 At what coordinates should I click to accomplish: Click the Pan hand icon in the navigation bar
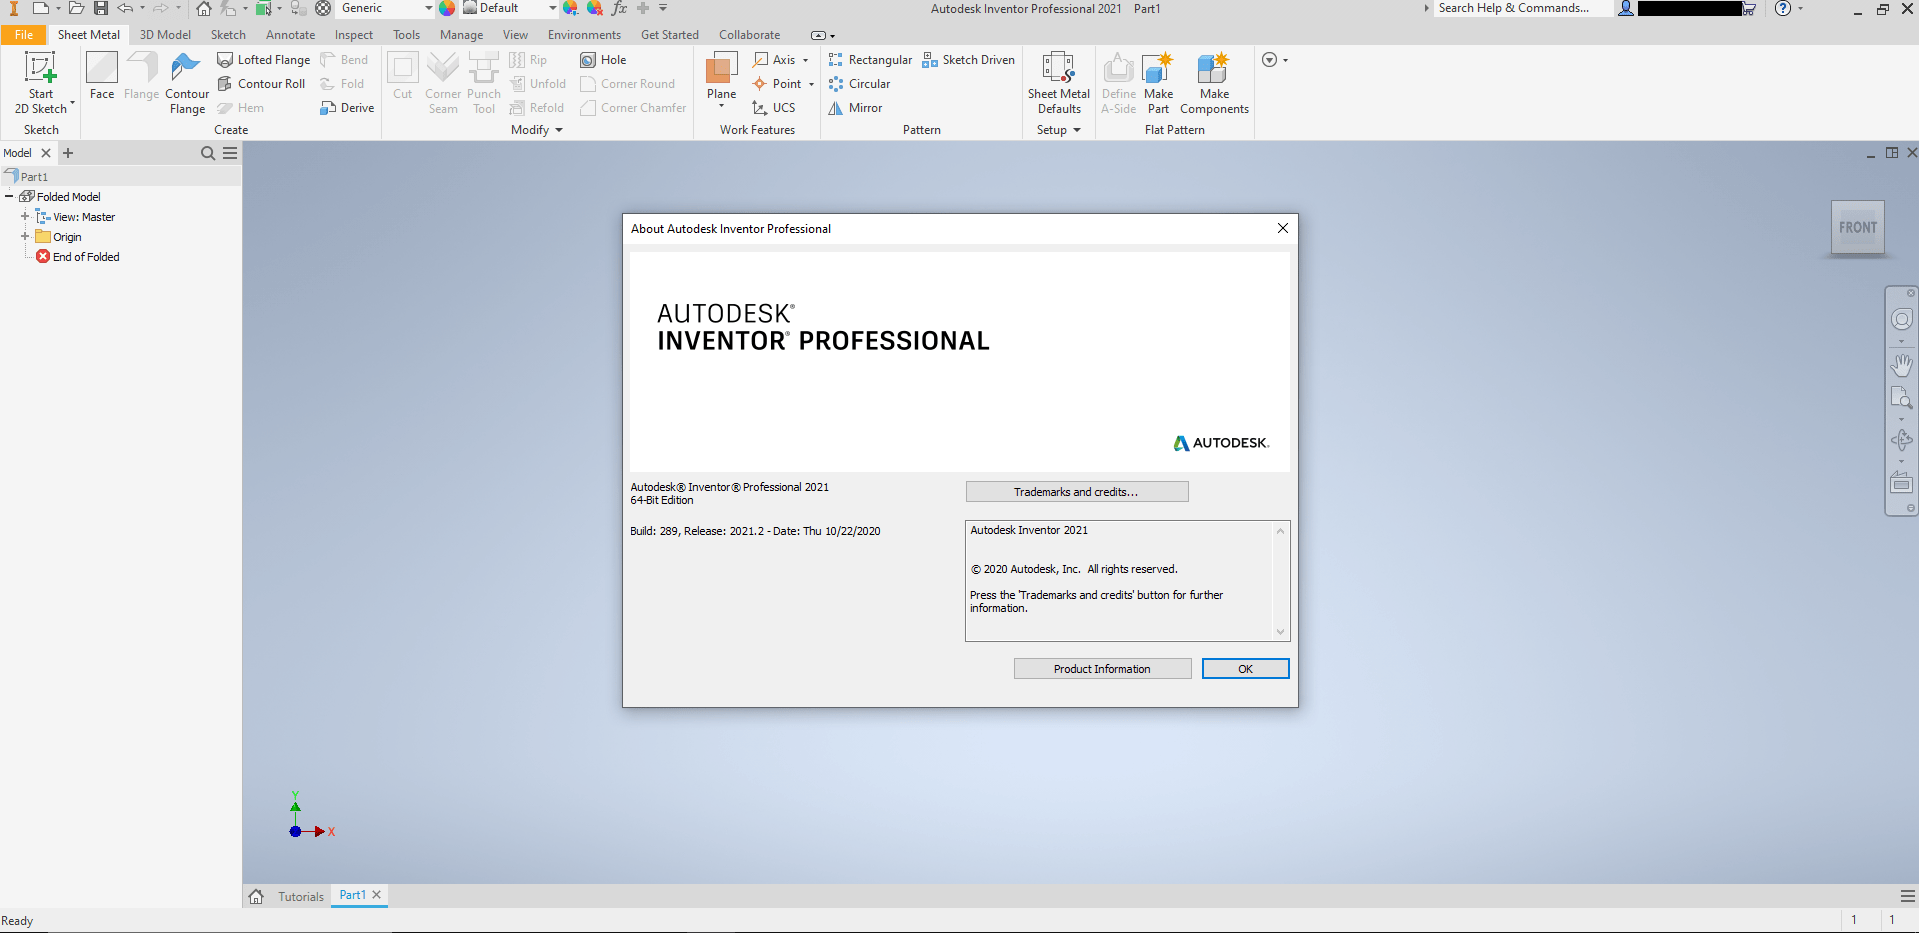[x=1901, y=365]
